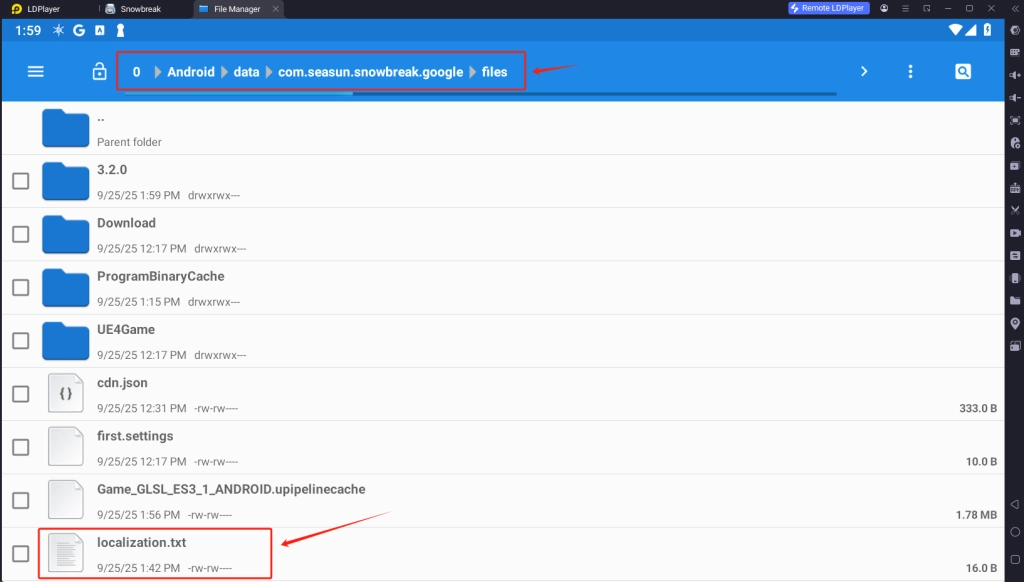Click the UE4Game folder name text
Image resolution: width=1024 pixels, height=582 pixels.
(x=126, y=330)
